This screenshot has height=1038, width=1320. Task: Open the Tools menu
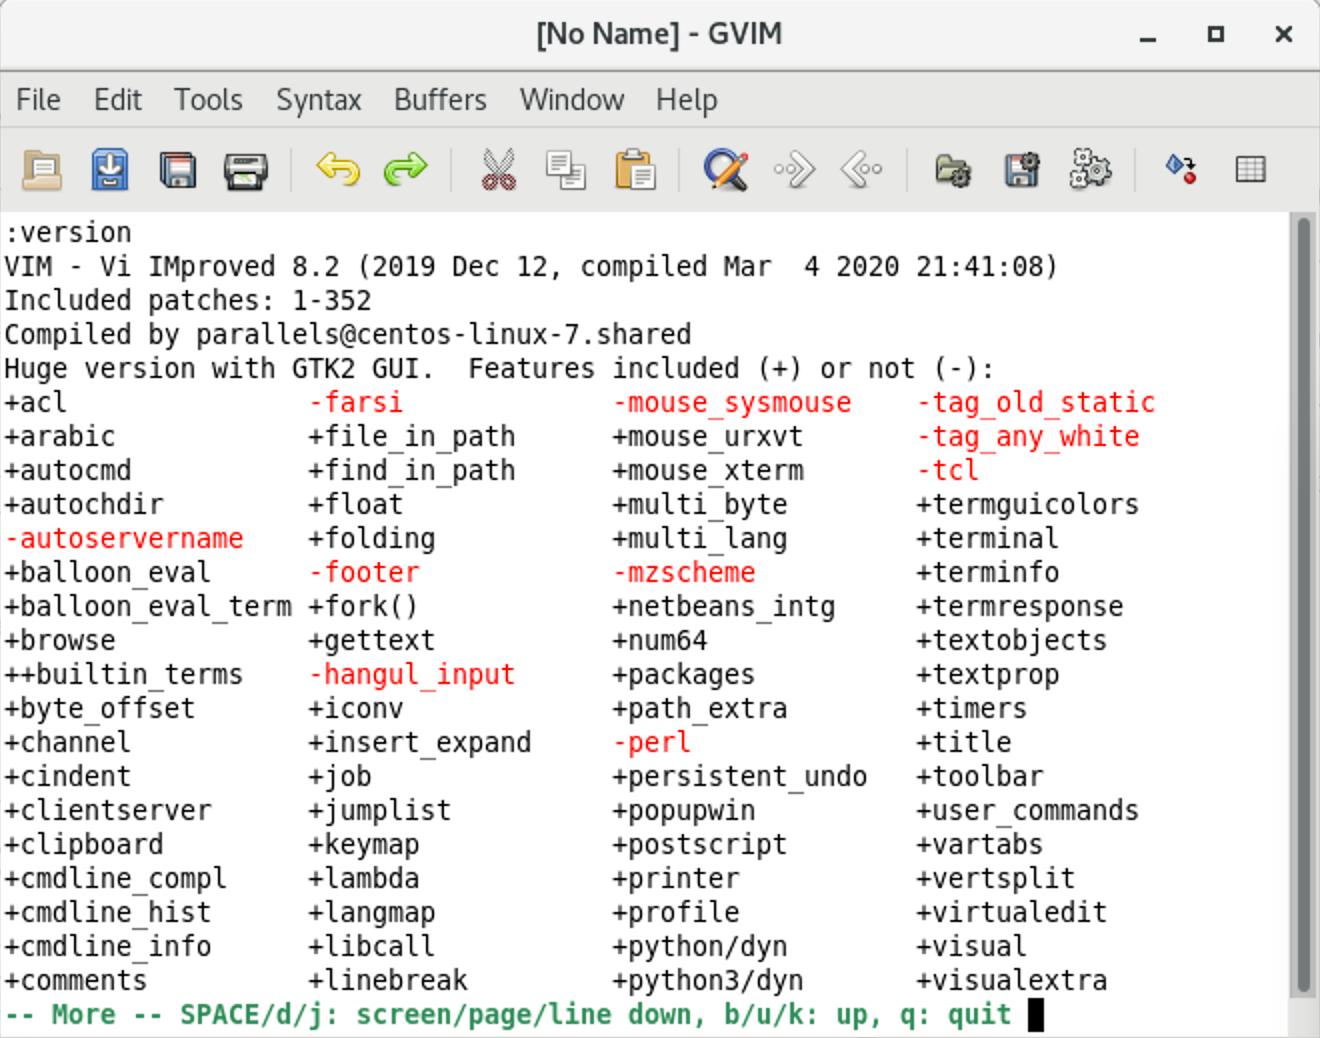pyautogui.click(x=208, y=99)
